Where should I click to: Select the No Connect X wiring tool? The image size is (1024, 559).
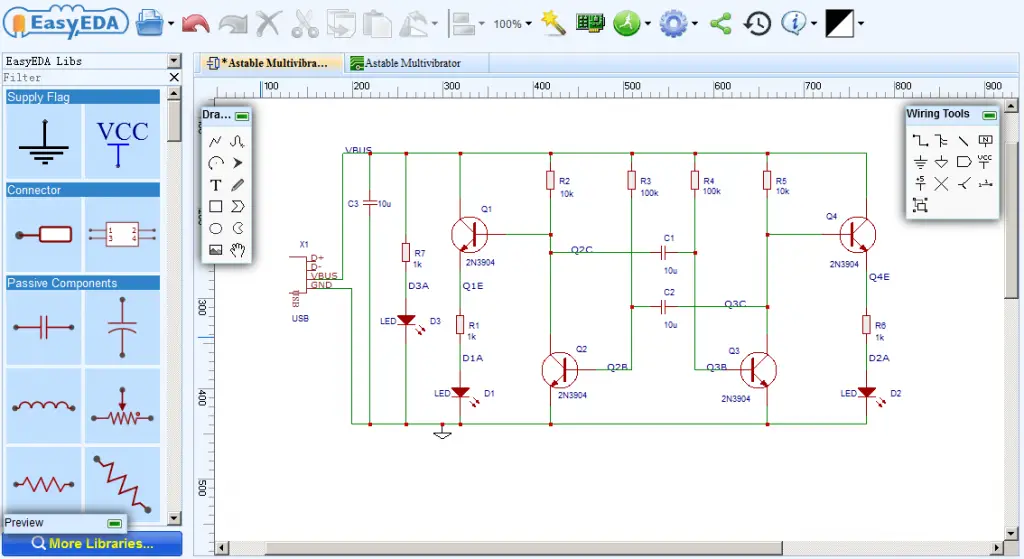941,184
